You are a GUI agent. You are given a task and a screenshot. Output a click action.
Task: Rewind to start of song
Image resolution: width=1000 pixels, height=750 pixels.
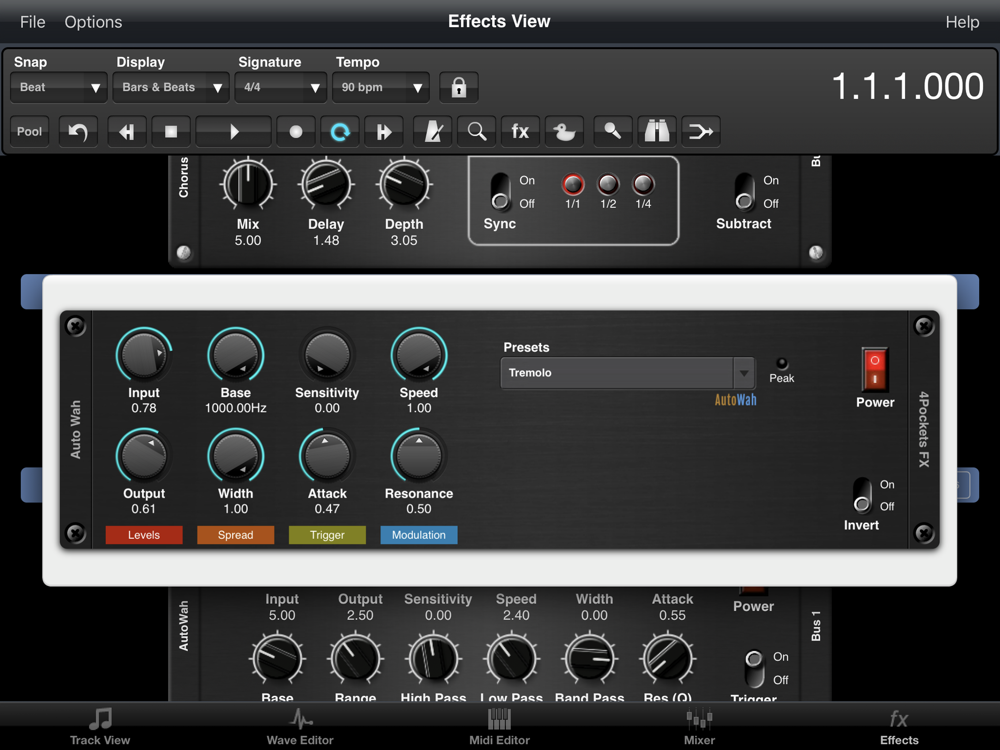coord(127,132)
